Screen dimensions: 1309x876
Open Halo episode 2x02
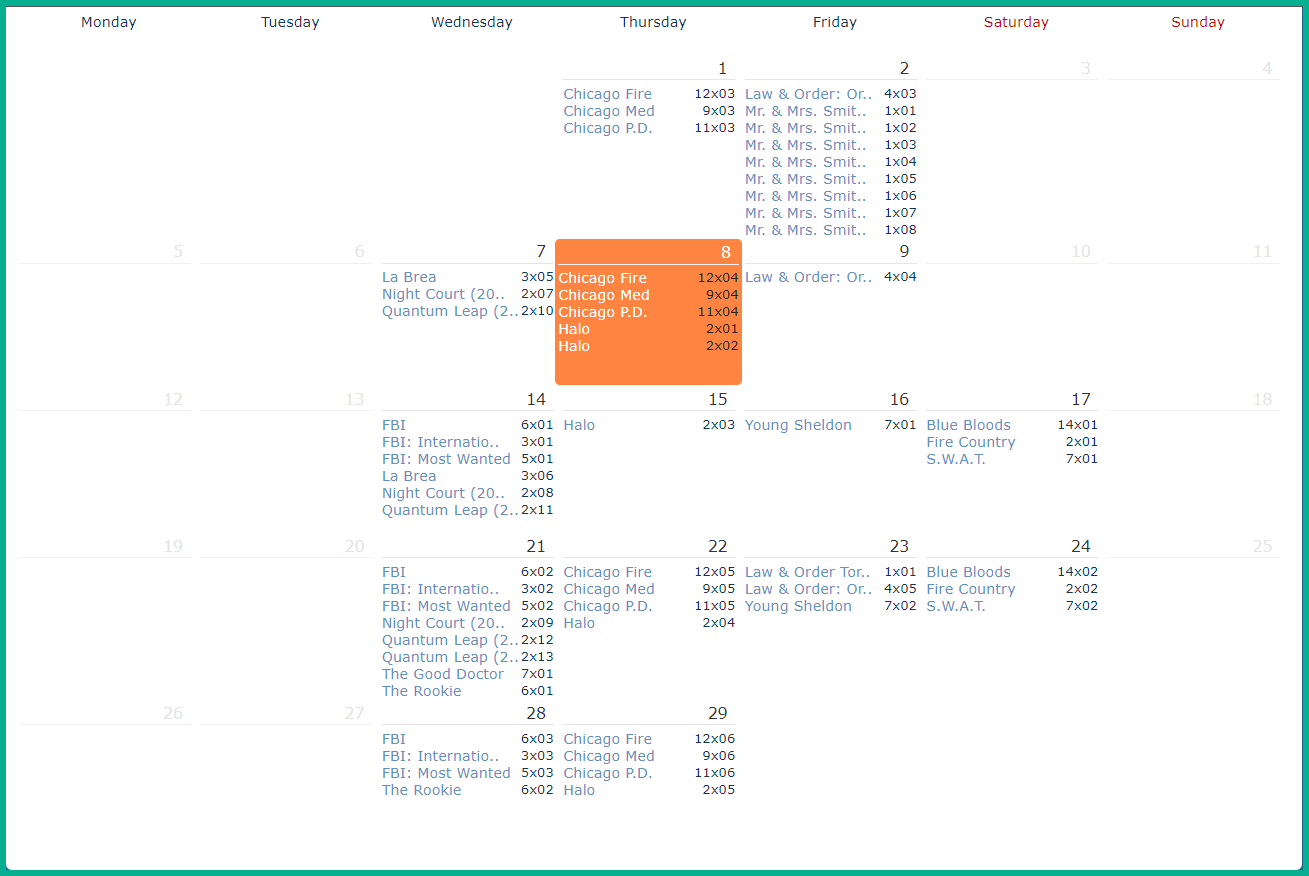(574, 346)
